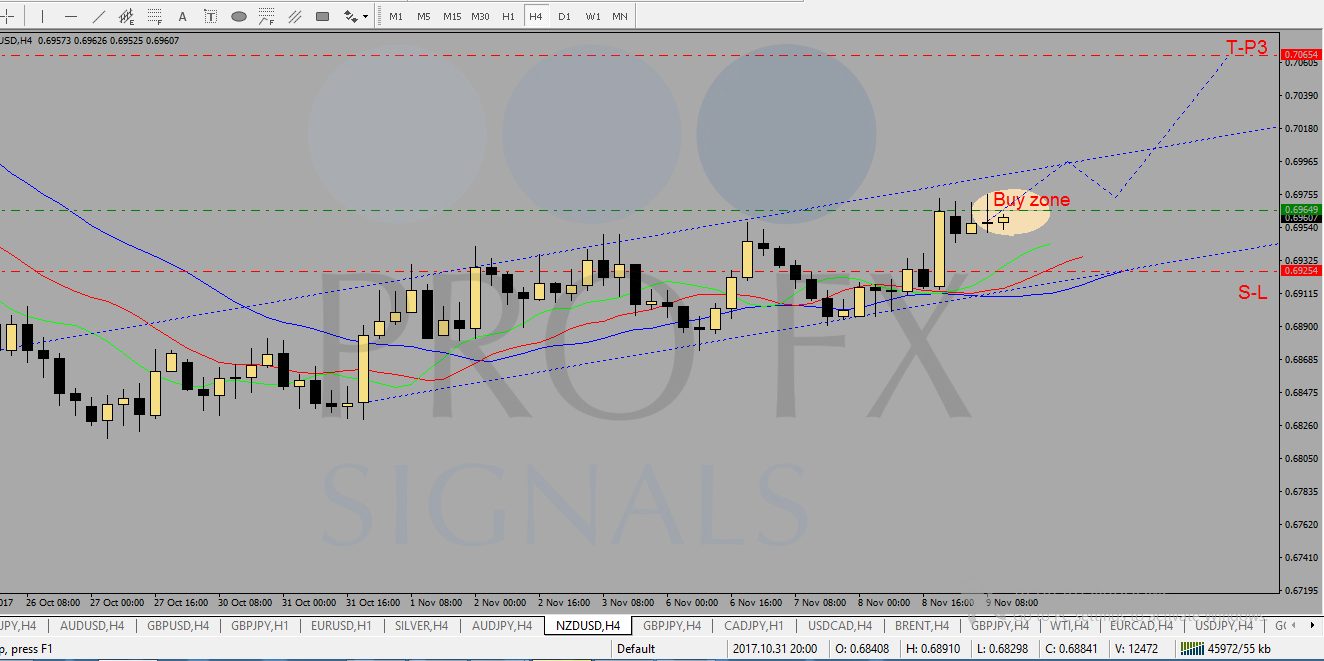Choose the horizontal line drawing tool

pos(71,16)
